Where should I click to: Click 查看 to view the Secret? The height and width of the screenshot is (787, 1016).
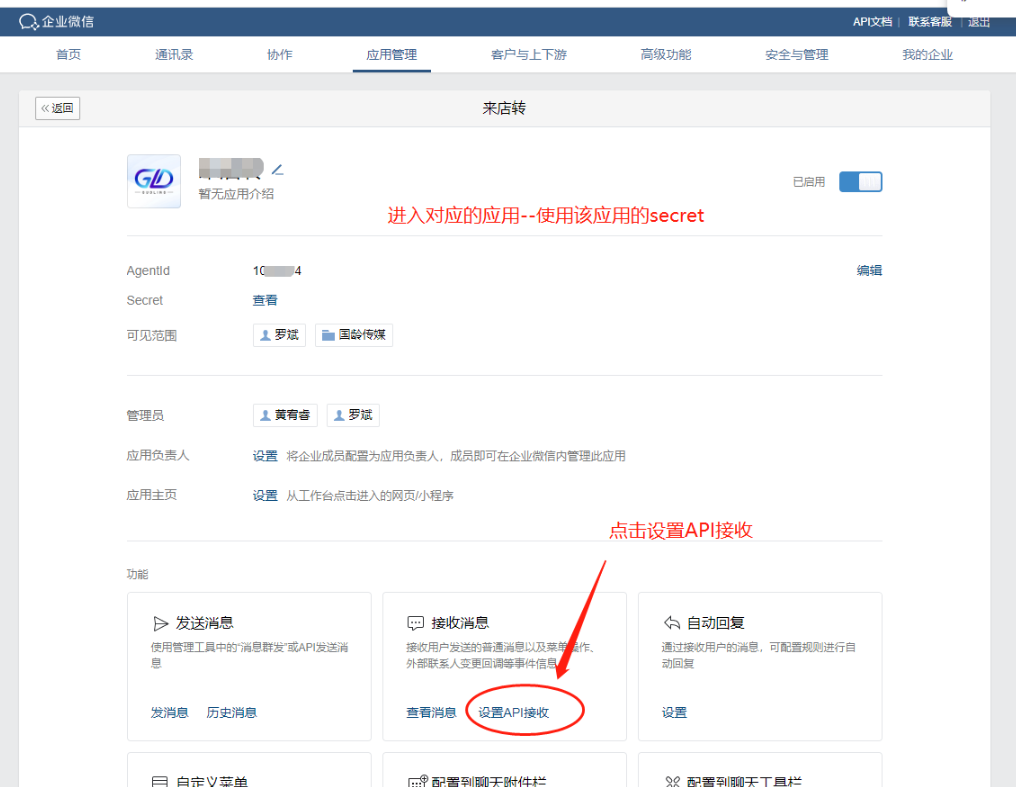click(265, 300)
